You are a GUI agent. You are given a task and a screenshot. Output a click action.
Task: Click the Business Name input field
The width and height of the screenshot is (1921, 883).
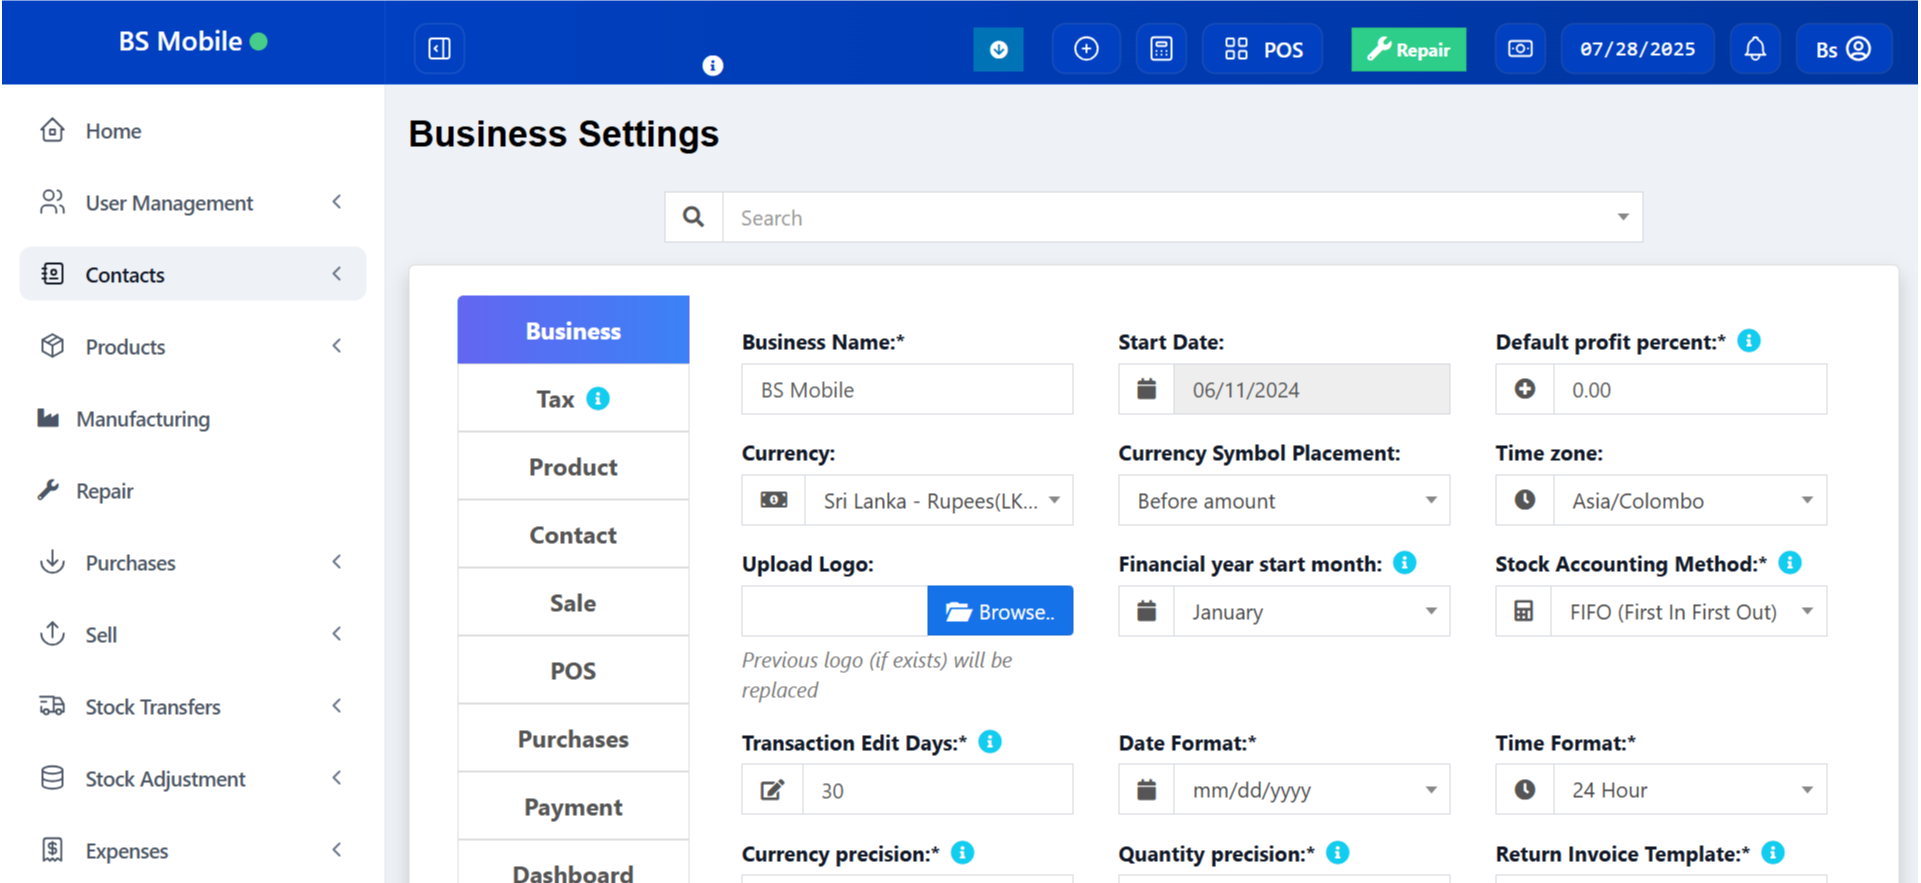(x=906, y=390)
